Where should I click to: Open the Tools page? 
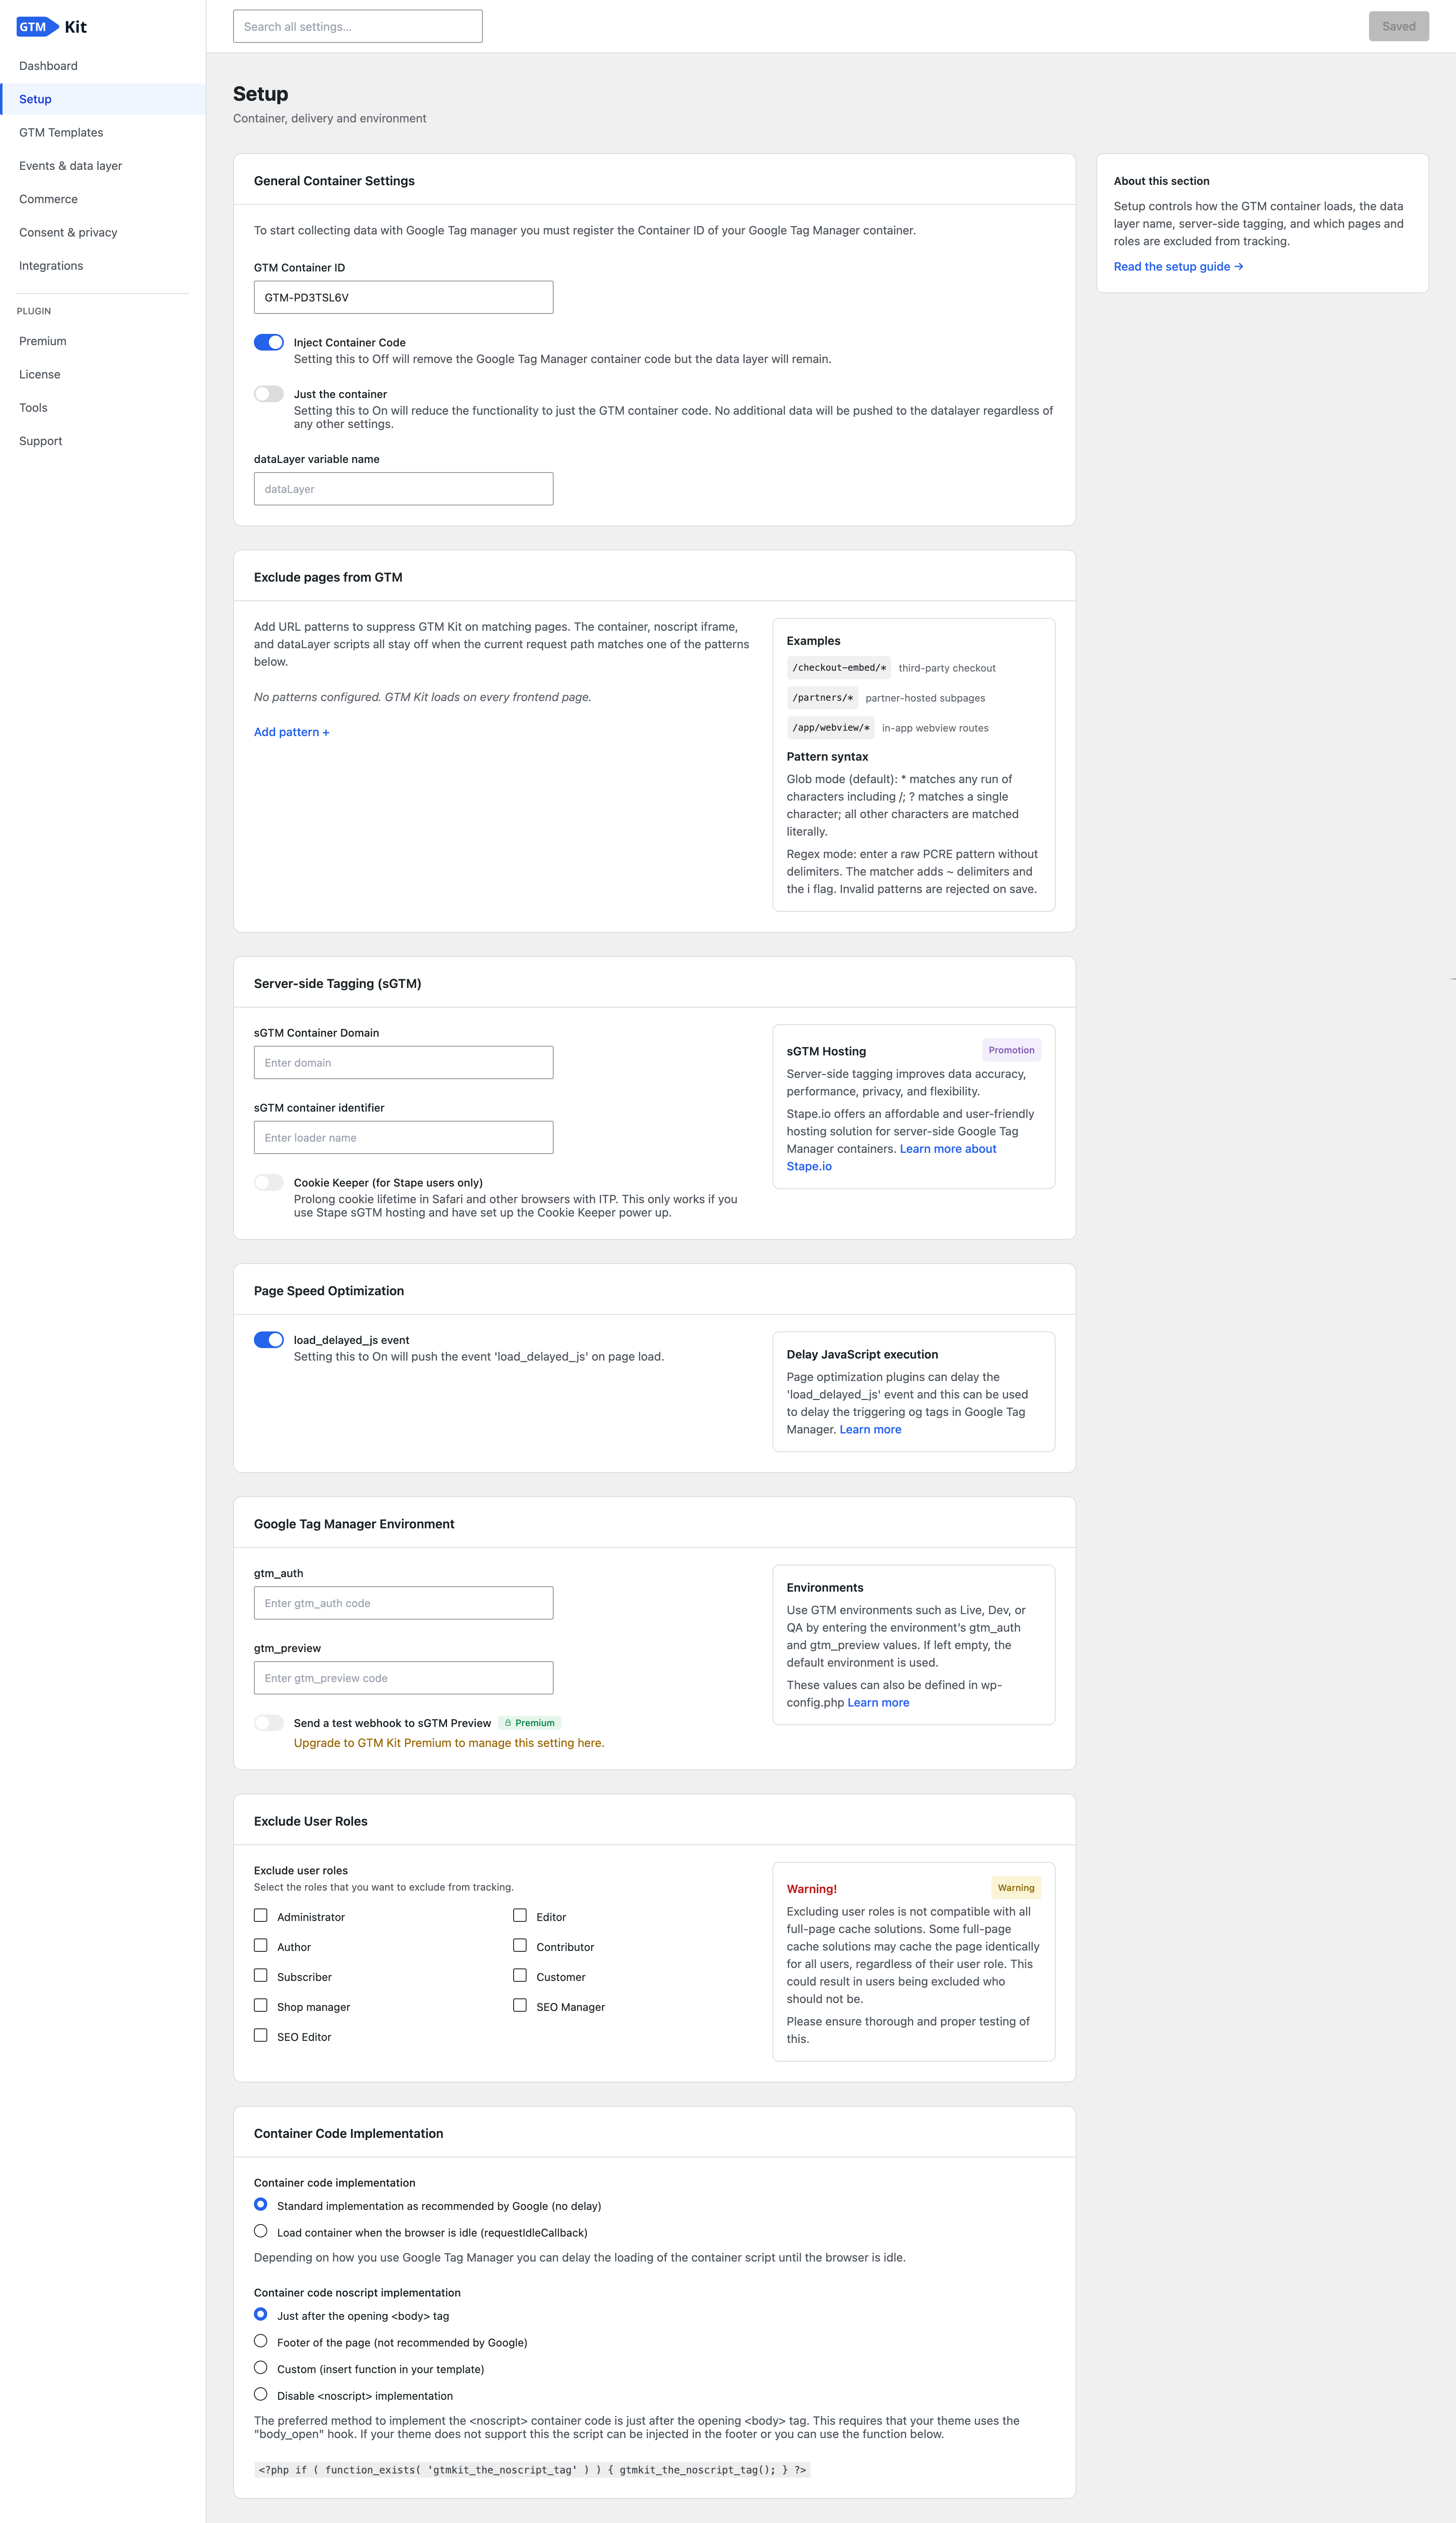[x=33, y=408]
